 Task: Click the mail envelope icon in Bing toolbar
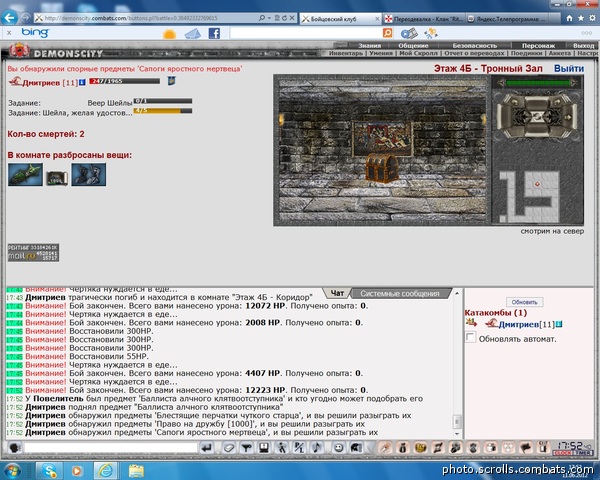point(192,34)
